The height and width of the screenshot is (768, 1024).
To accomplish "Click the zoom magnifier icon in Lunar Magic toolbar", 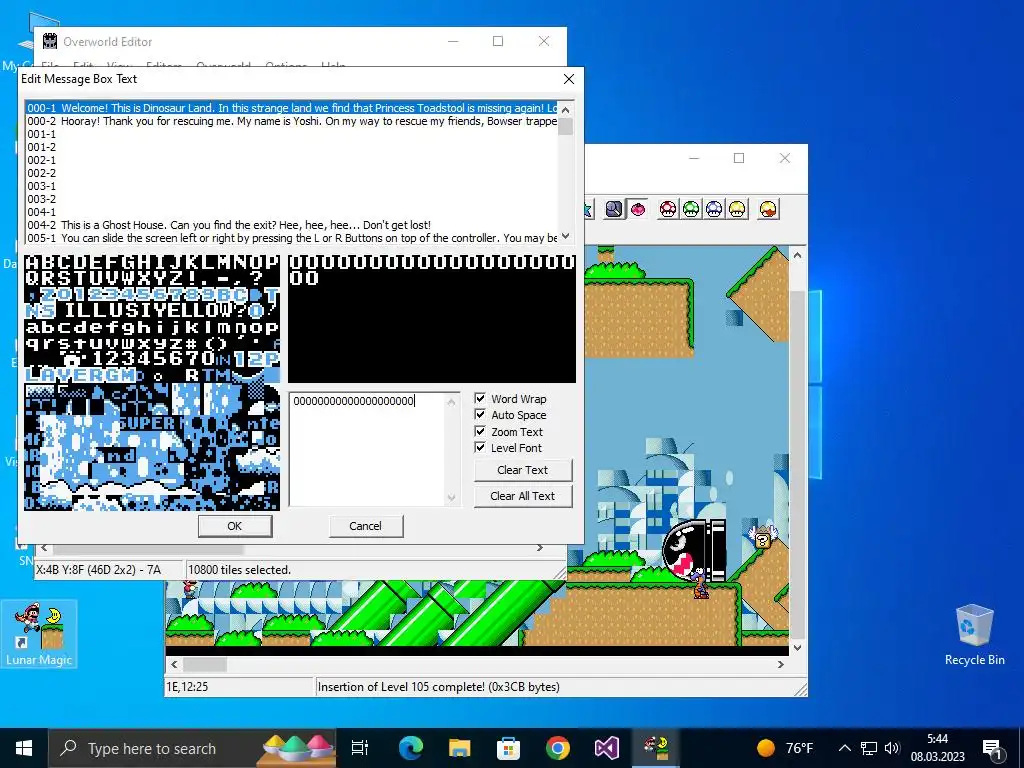I will [x=615, y=209].
